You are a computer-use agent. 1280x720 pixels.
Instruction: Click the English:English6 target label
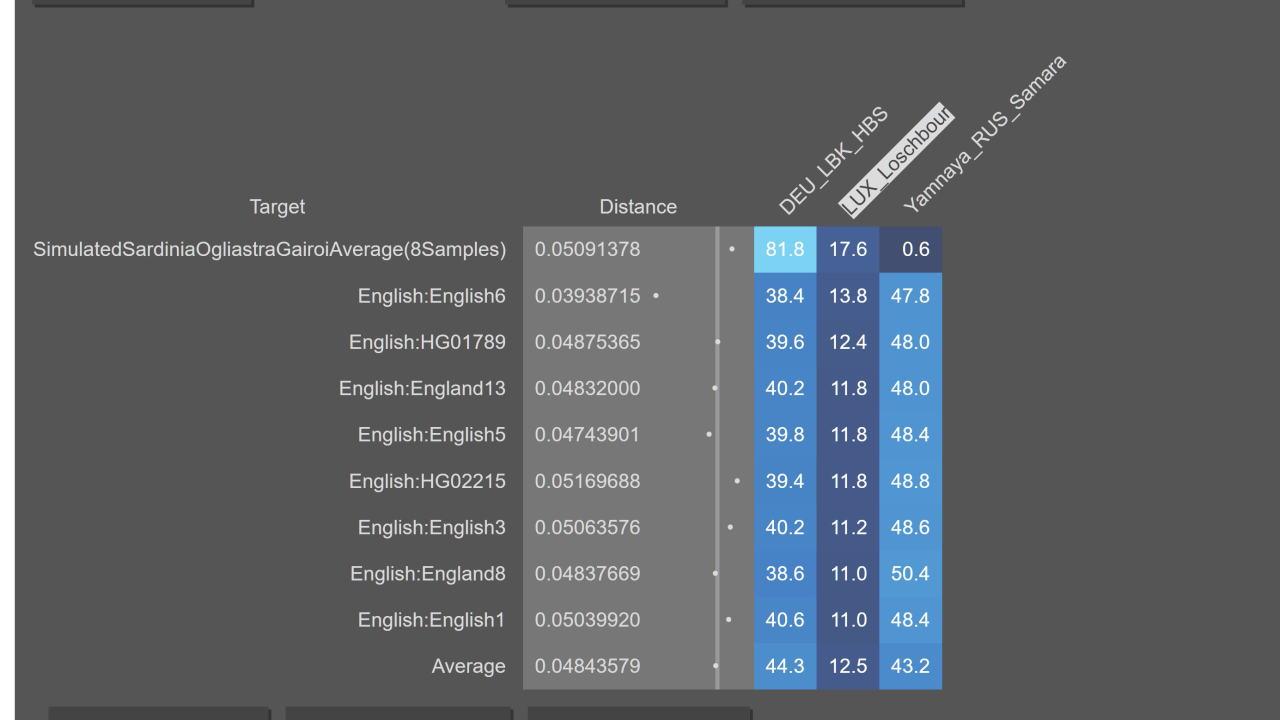[432, 296]
